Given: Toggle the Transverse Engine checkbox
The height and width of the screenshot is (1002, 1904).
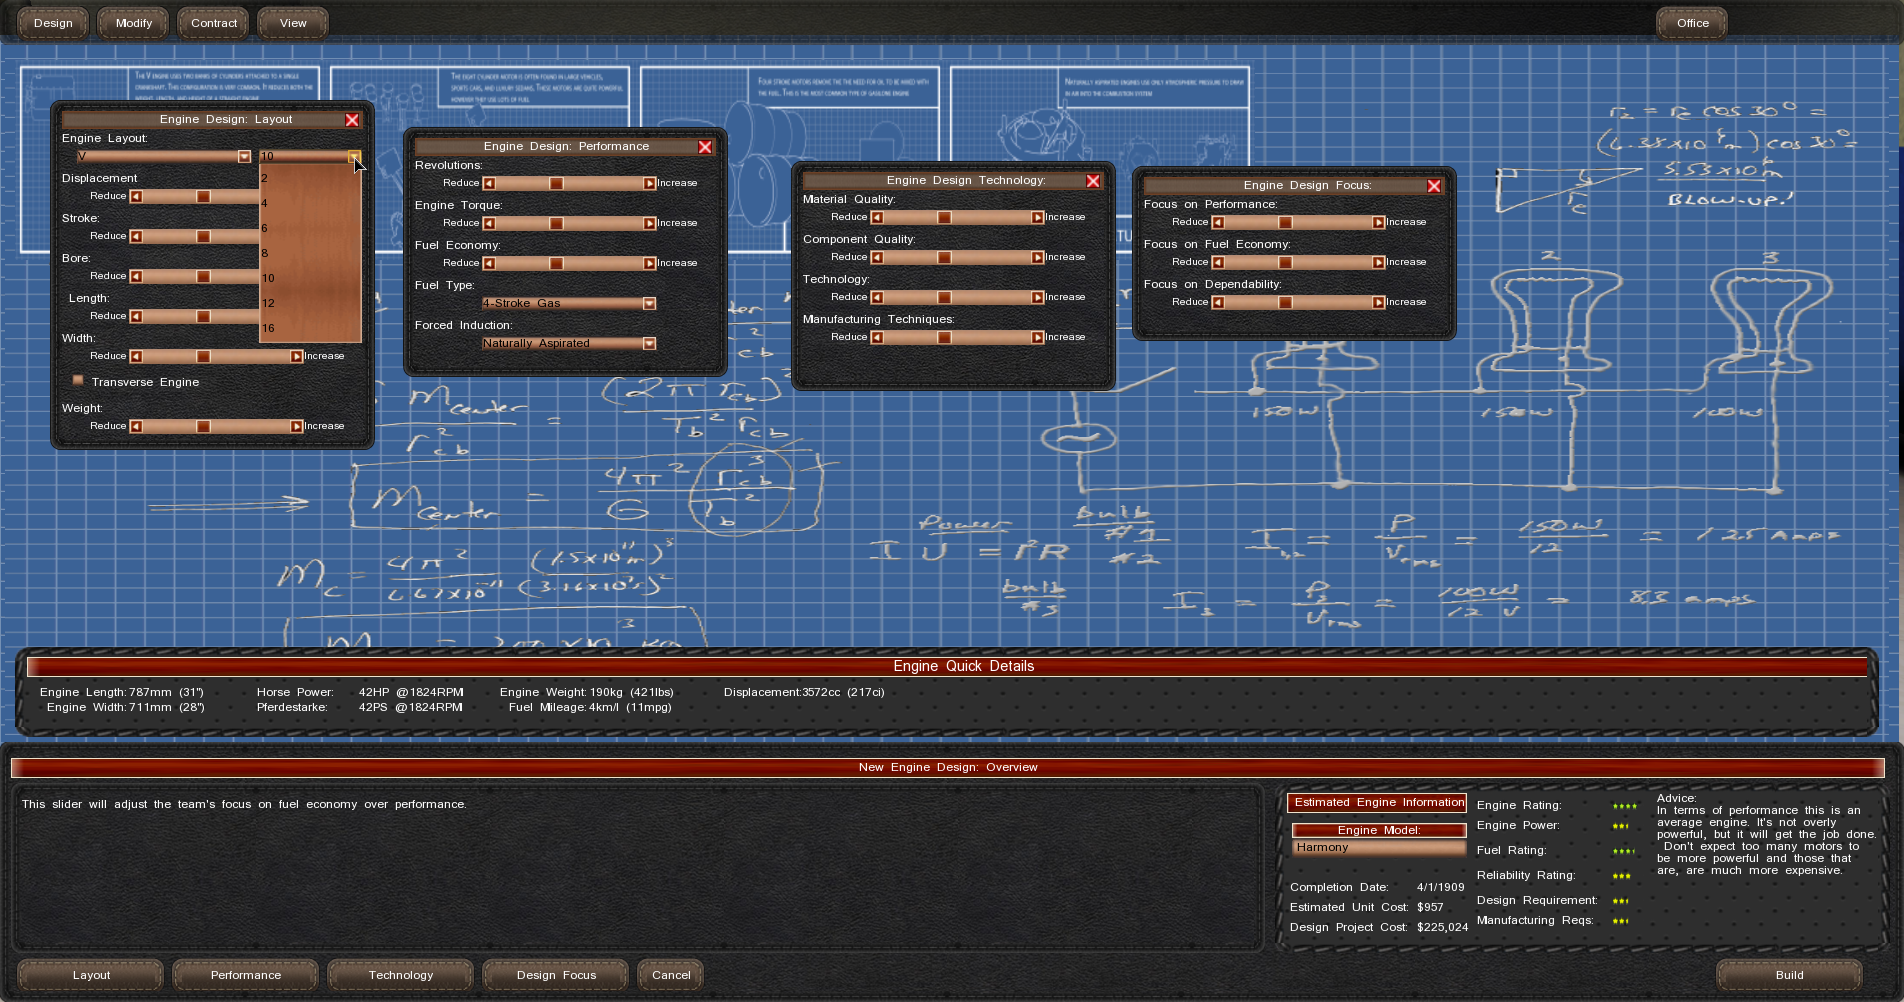Looking at the screenshot, I should point(78,381).
